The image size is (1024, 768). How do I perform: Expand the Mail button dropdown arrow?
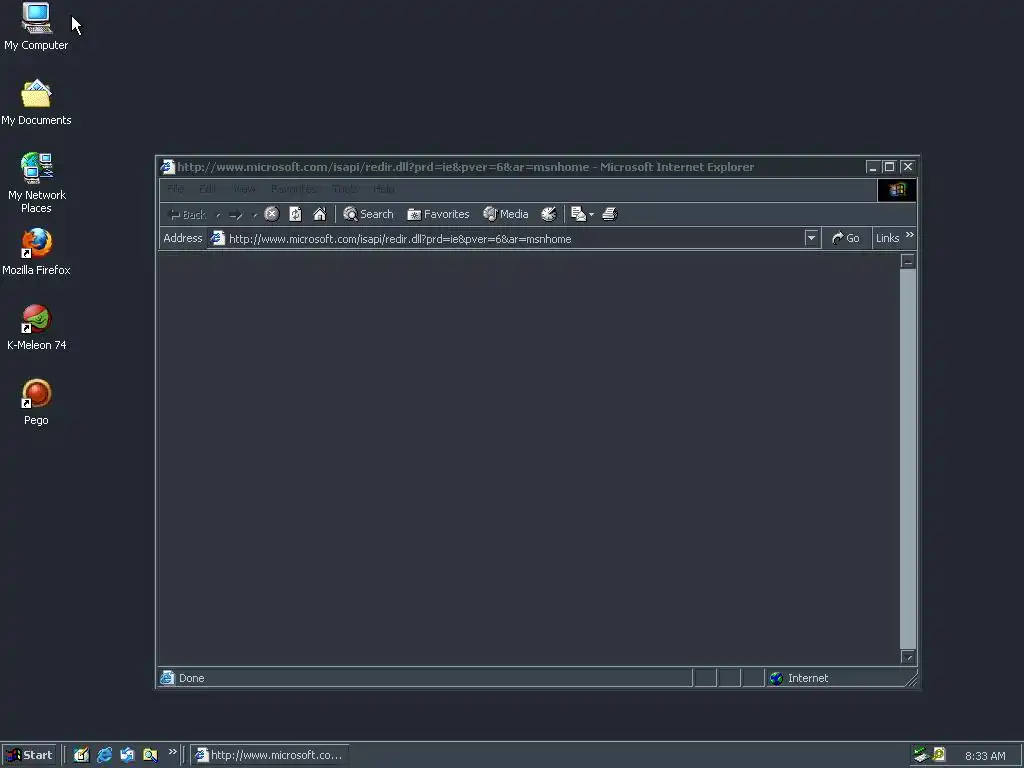click(592, 214)
